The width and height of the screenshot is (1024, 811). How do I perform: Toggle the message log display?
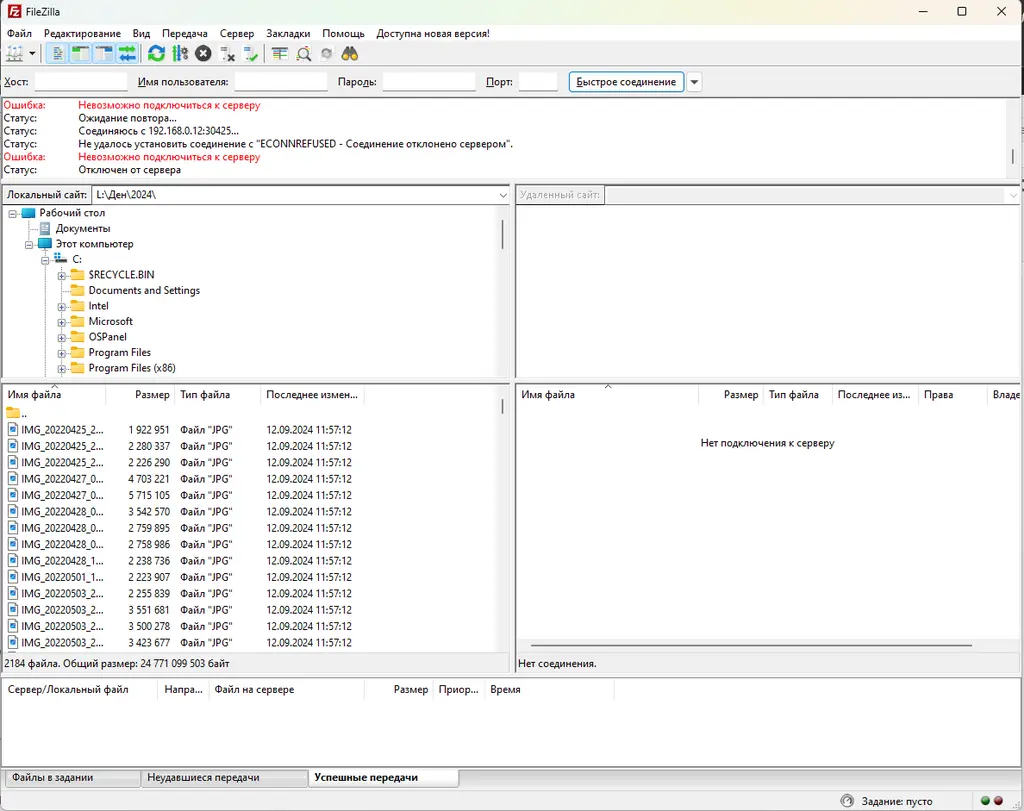(57, 54)
